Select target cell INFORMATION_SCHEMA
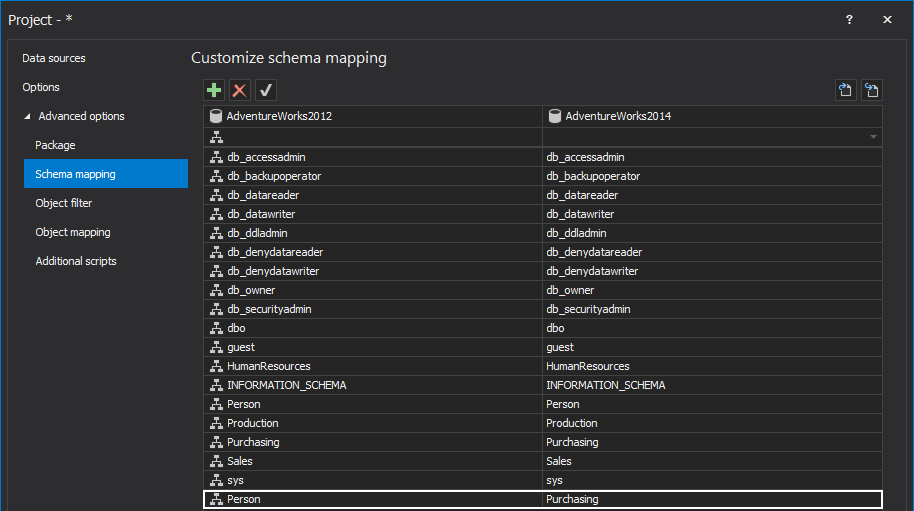914x511 pixels. 712,385
